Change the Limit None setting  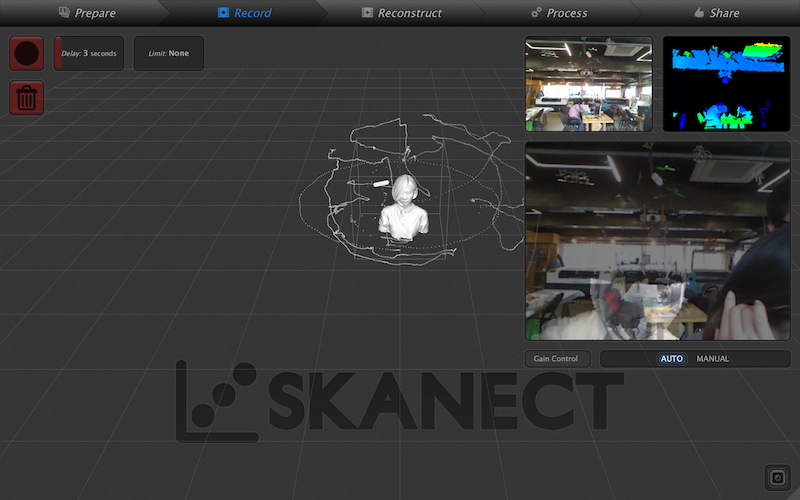click(x=168, y=53)
